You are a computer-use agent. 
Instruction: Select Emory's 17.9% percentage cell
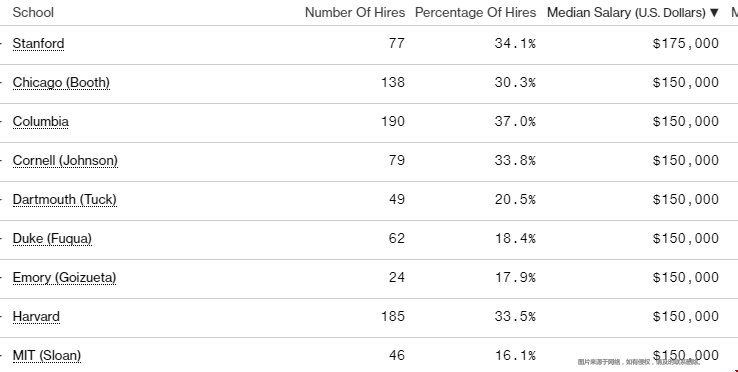(515, 277)
